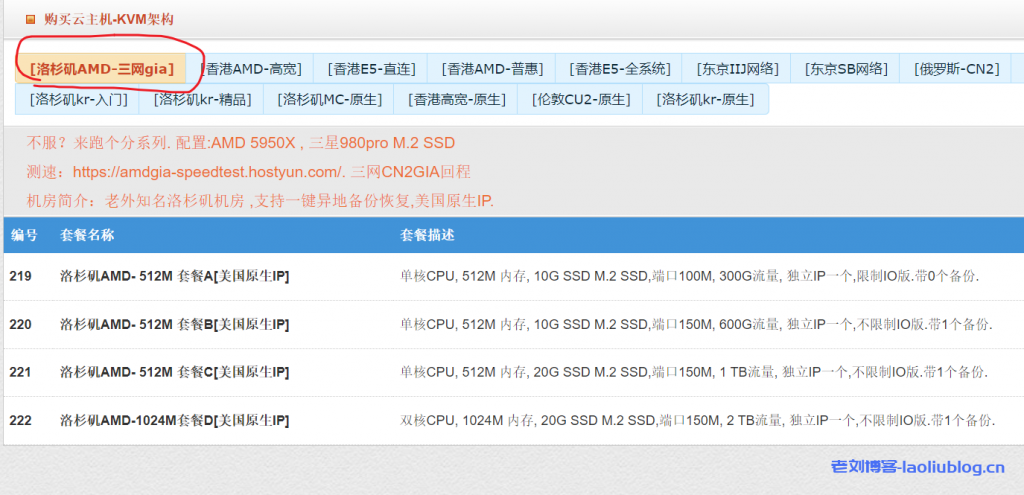Viewport: 1024px width, 495px height.
Task: Switch to the 香港E5-全系统 tab
Action: click(x=618, y=69)
